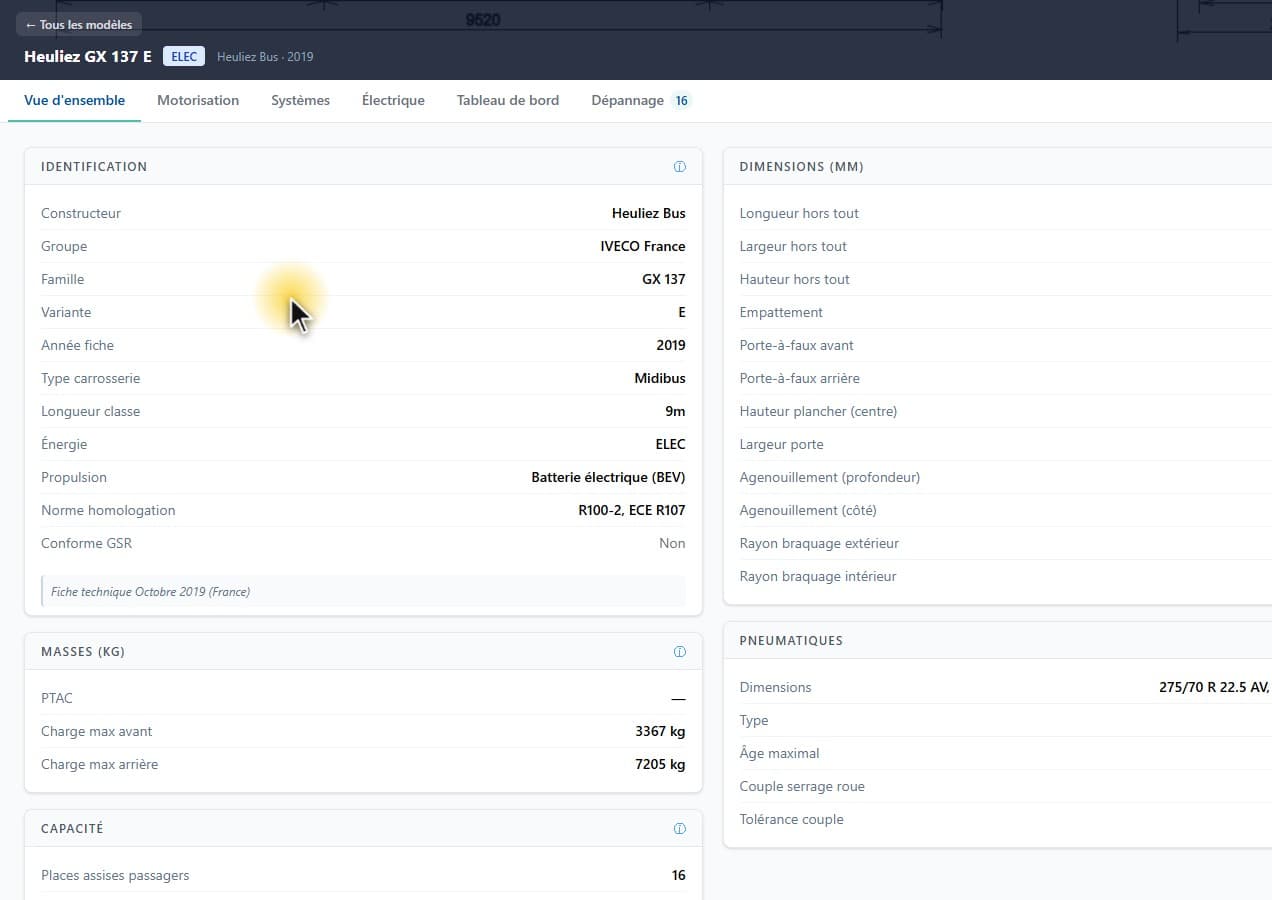
Task: Select the Groupe value IVECO France
Action: [x=643, y=246]
